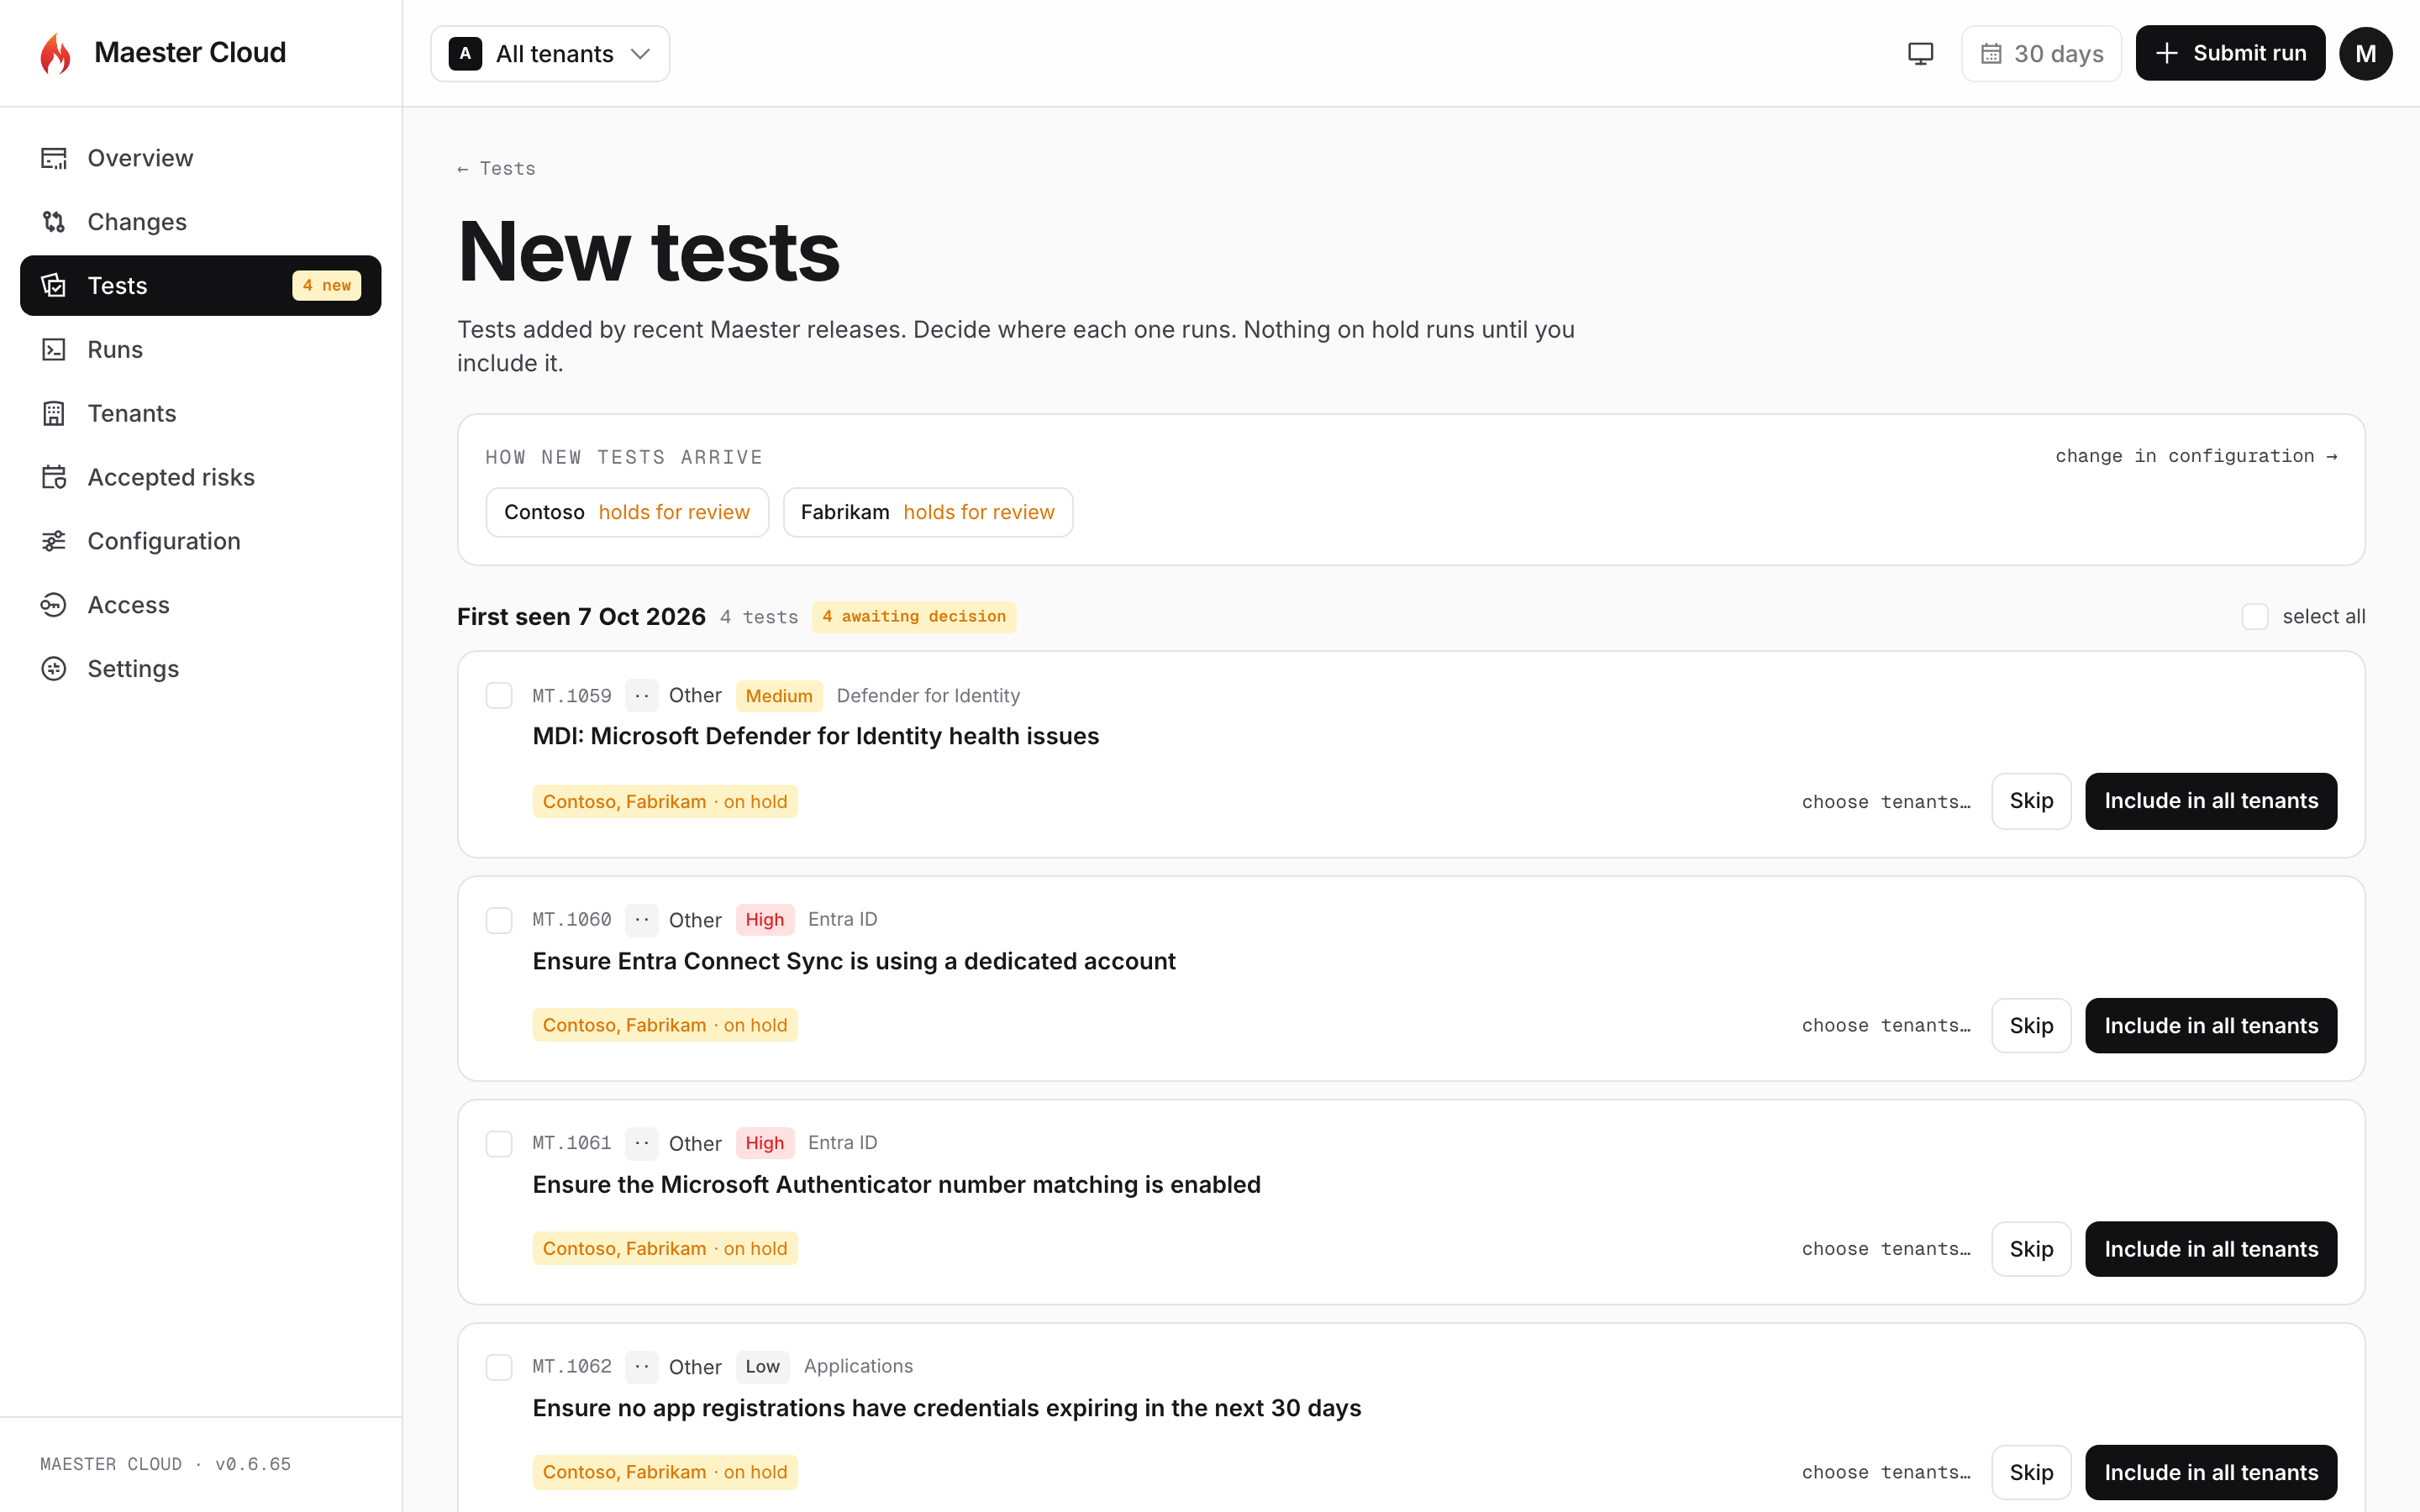Open choose tenants for MT.1062

coord(1886,1473)
